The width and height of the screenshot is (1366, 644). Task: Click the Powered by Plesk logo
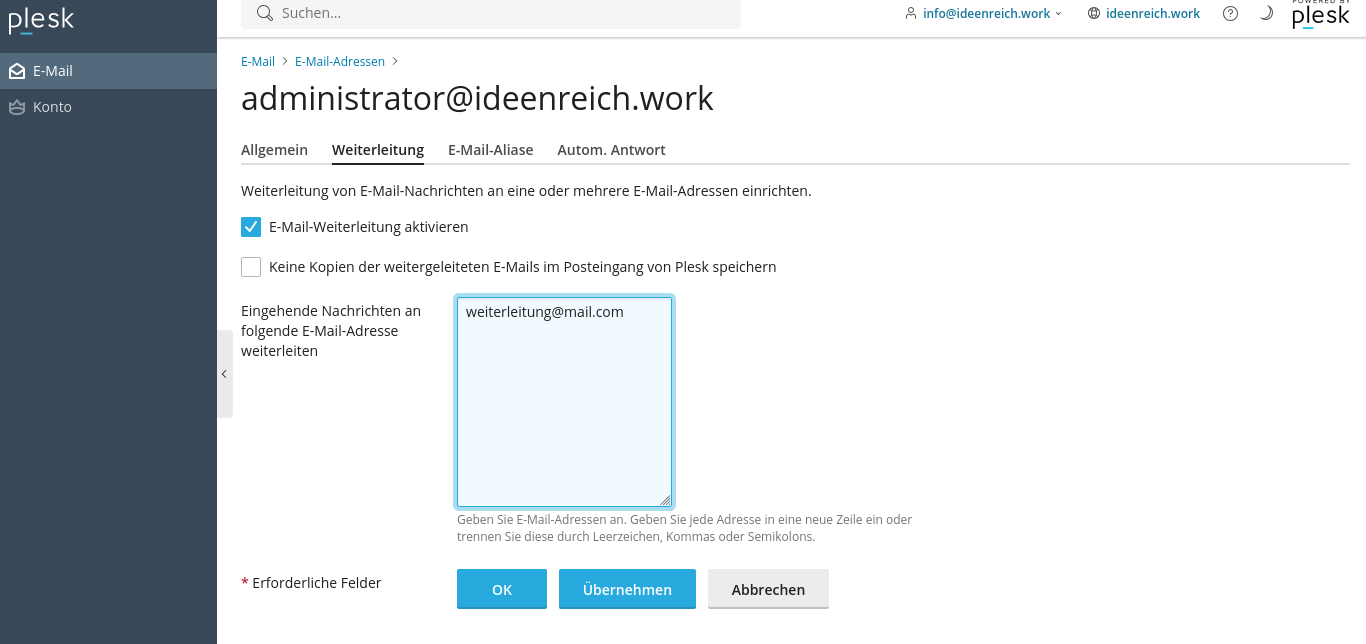(1320, 14)
